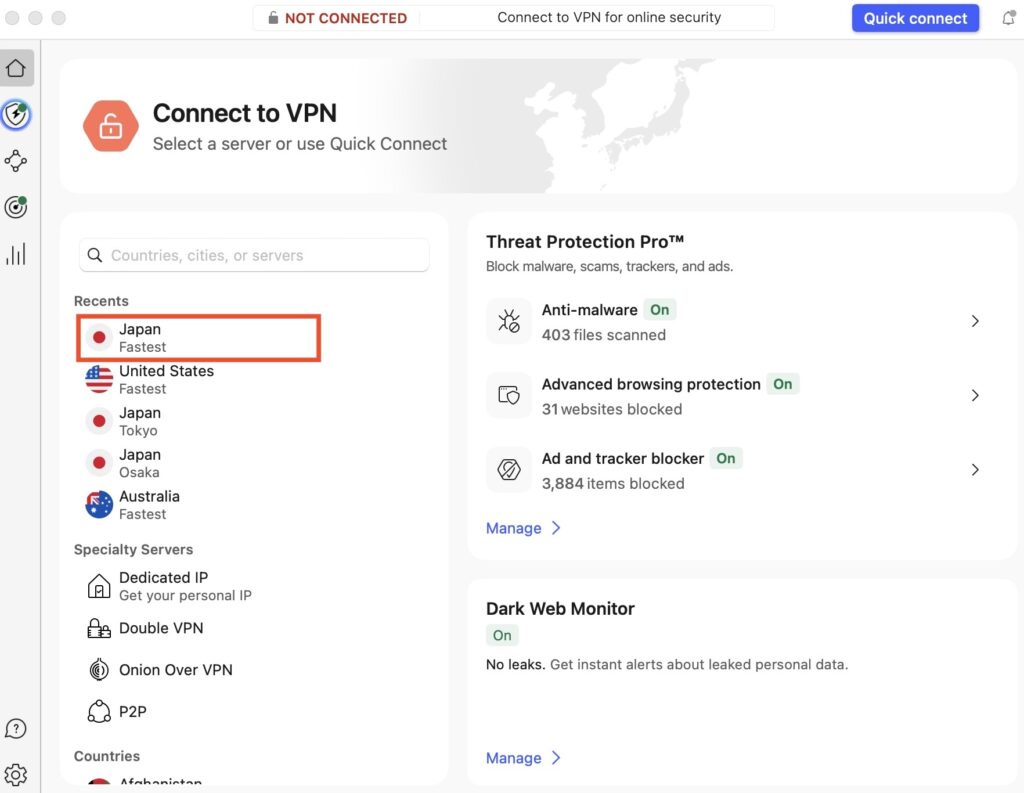This screenshot has height=793, width=1024.
Task: Click the United States flag icon
Action: pos(99,380)
